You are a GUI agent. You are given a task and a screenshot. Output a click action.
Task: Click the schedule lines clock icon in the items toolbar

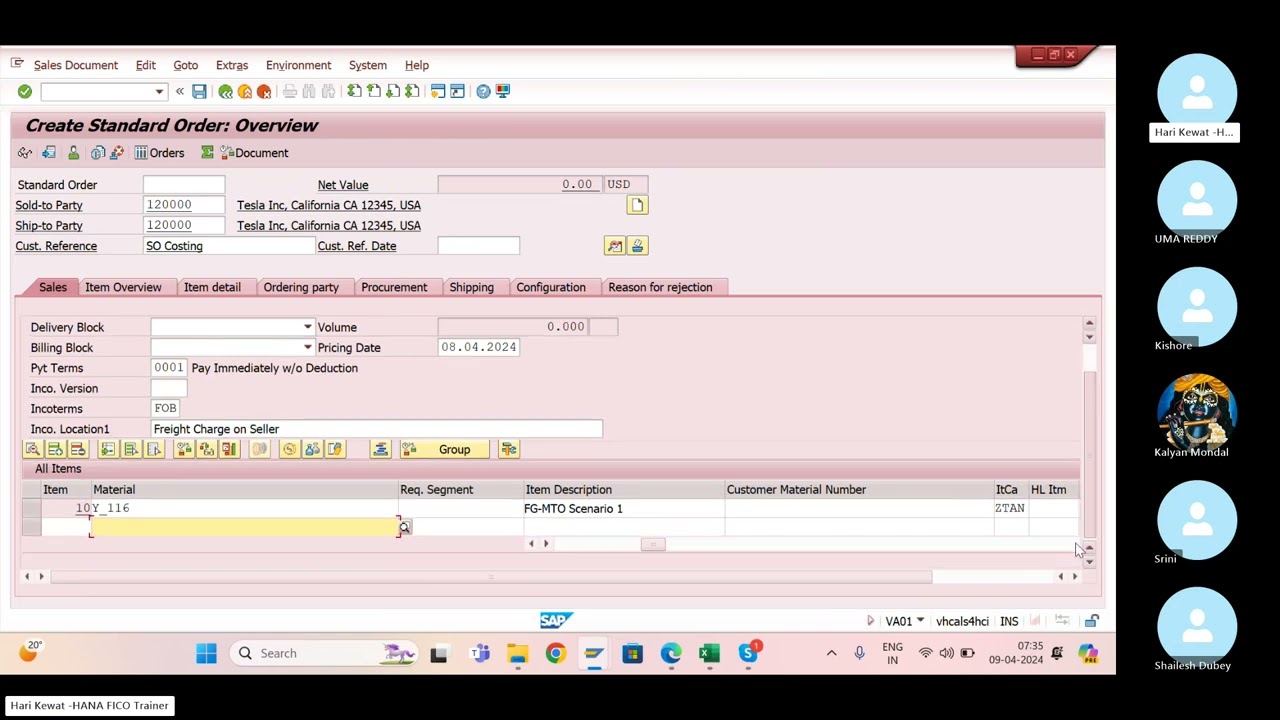[289, 449]
